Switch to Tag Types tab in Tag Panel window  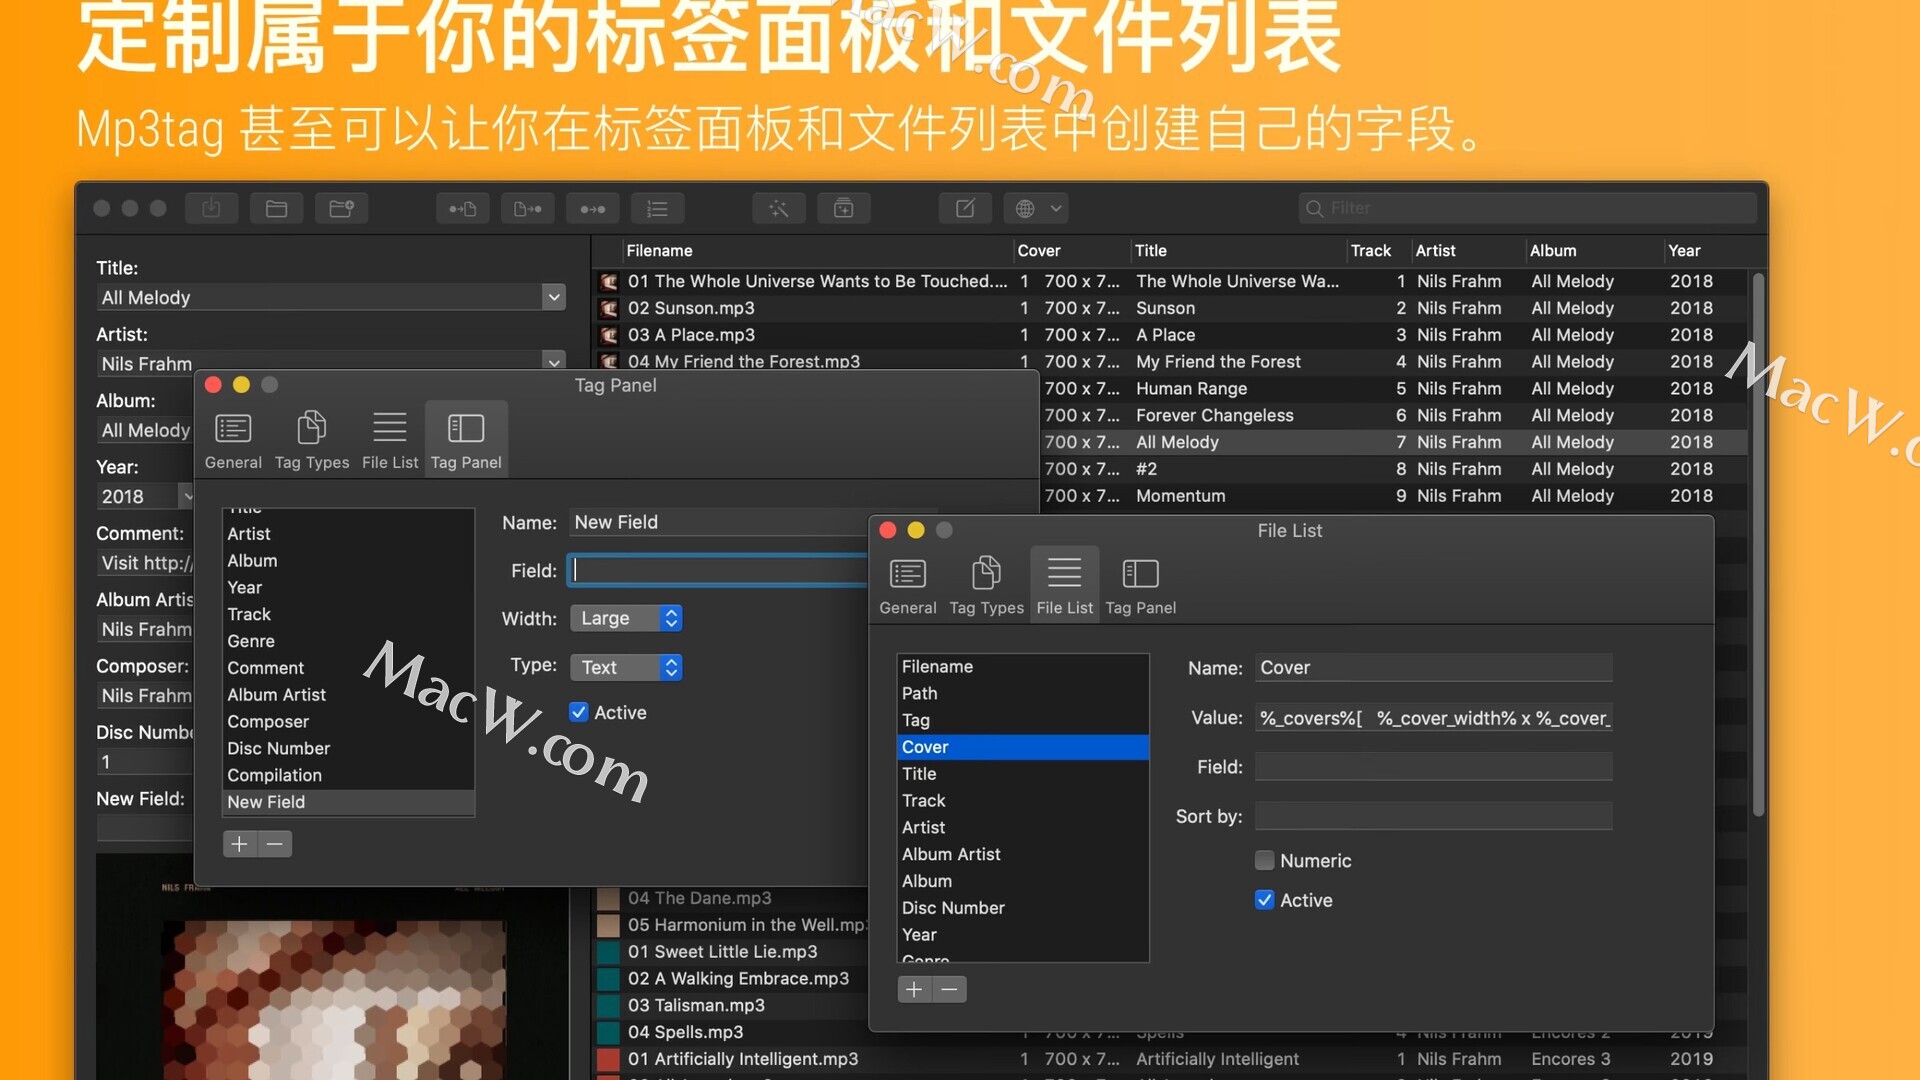click(312, 440)
